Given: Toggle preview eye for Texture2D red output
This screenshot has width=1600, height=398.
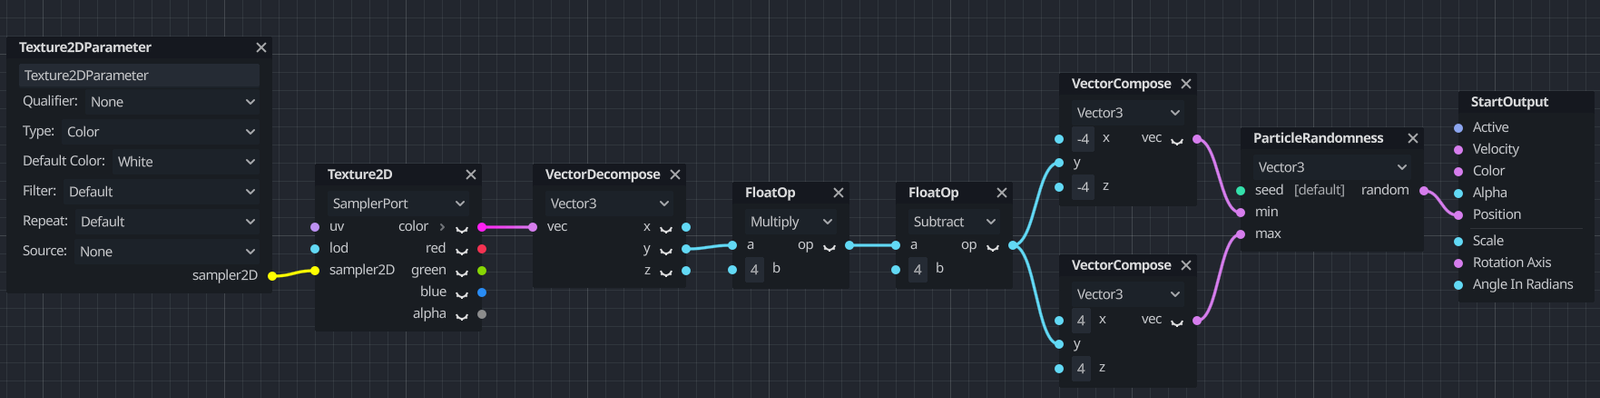Looking at the screenshot, I should coord(462,251).
